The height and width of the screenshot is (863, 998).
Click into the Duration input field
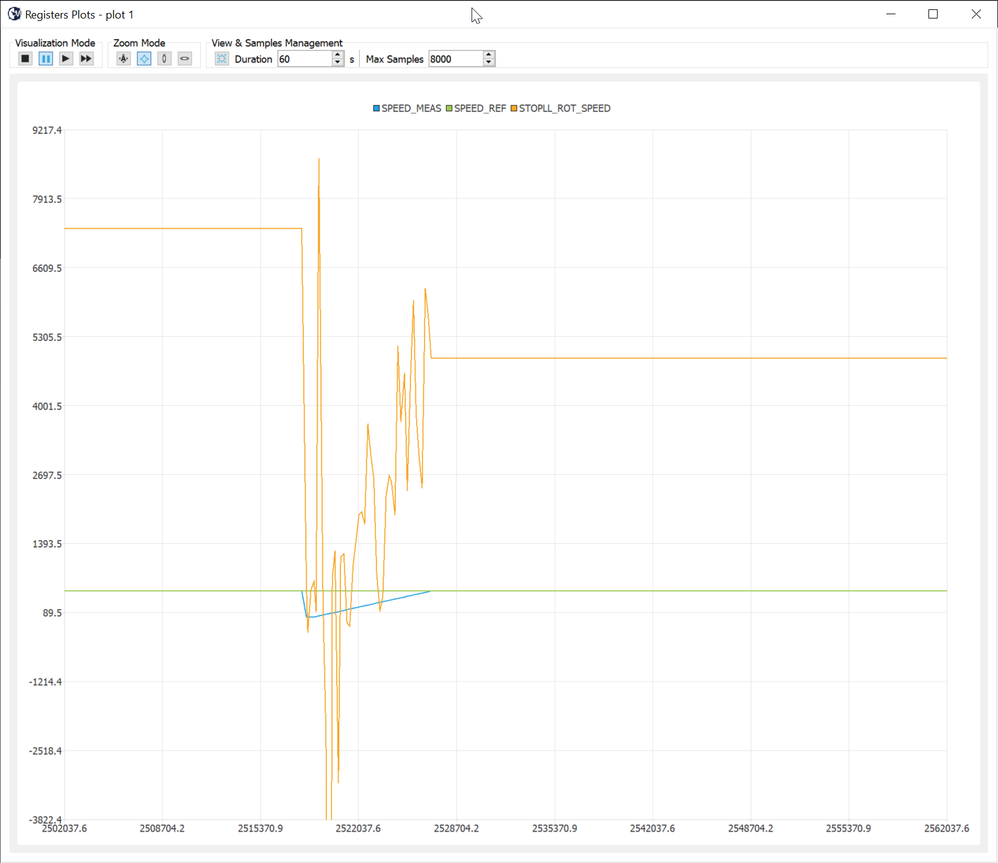[x=305, y=59]
